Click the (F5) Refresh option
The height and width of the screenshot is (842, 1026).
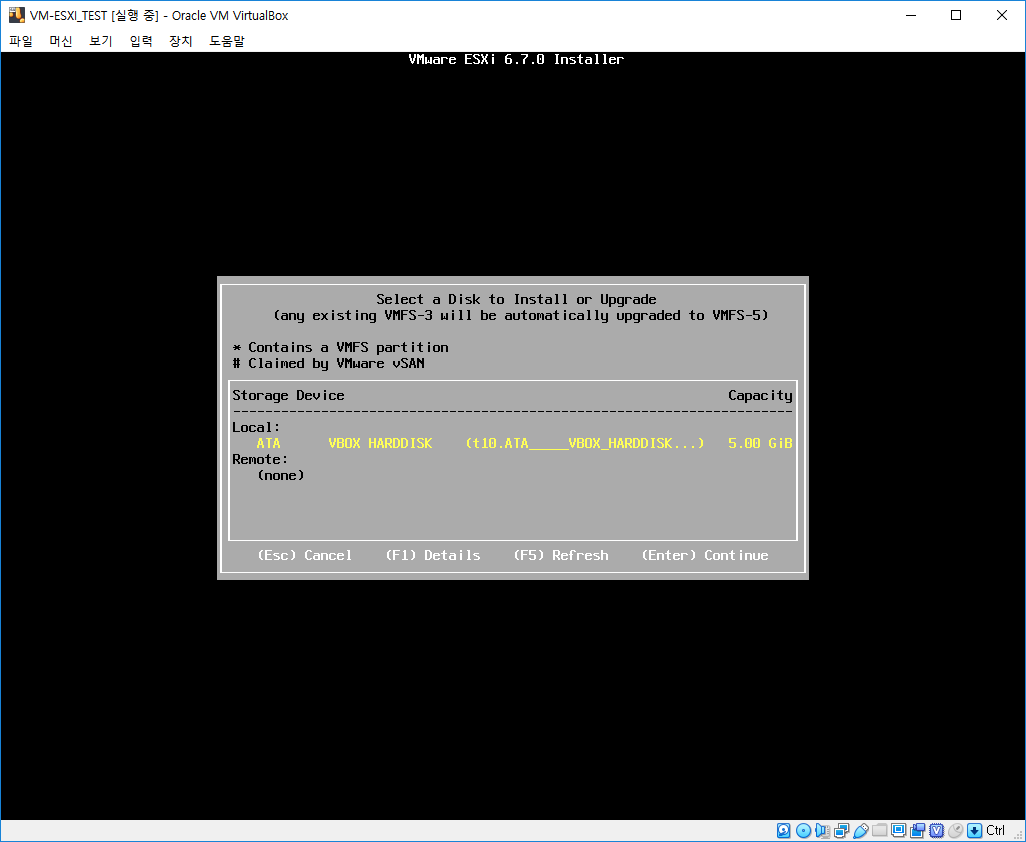click(561, 555)
